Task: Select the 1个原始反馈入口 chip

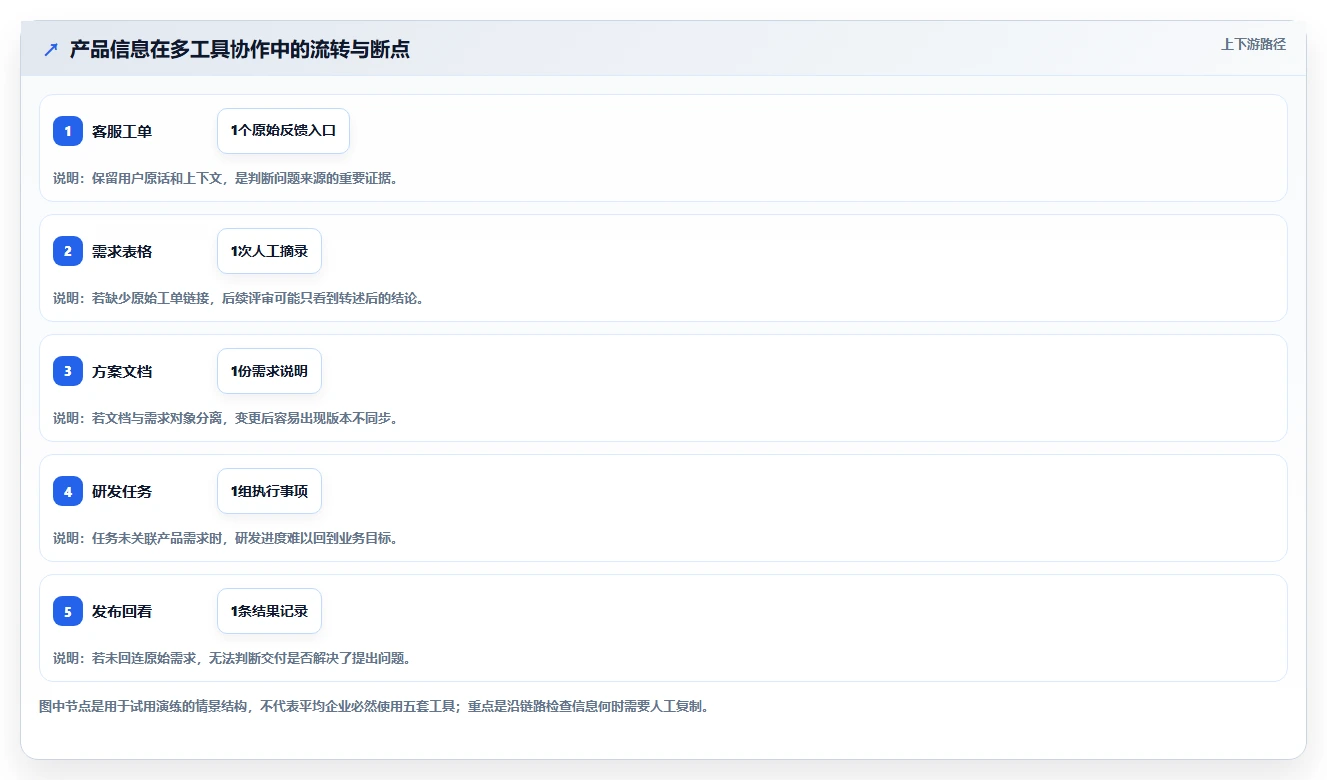Action: click(x=283, y=131)
